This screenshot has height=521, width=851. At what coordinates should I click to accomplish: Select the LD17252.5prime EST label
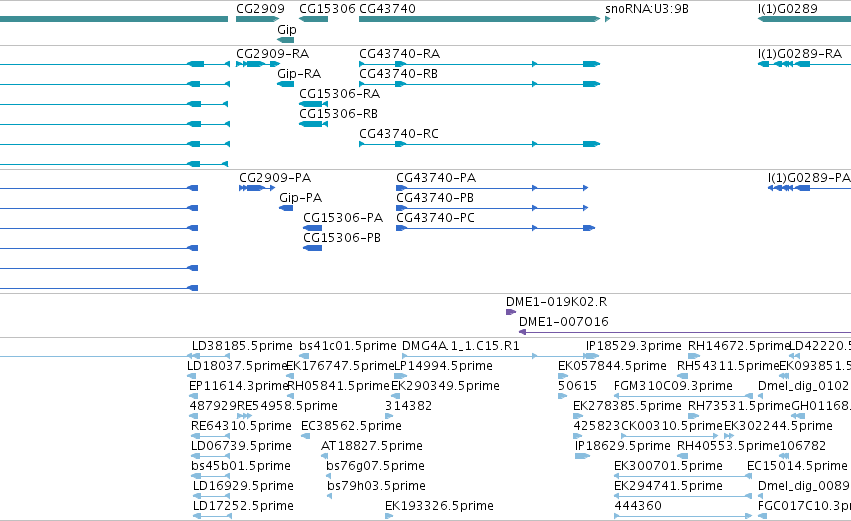pyautogui.click(x=243, y=507)
